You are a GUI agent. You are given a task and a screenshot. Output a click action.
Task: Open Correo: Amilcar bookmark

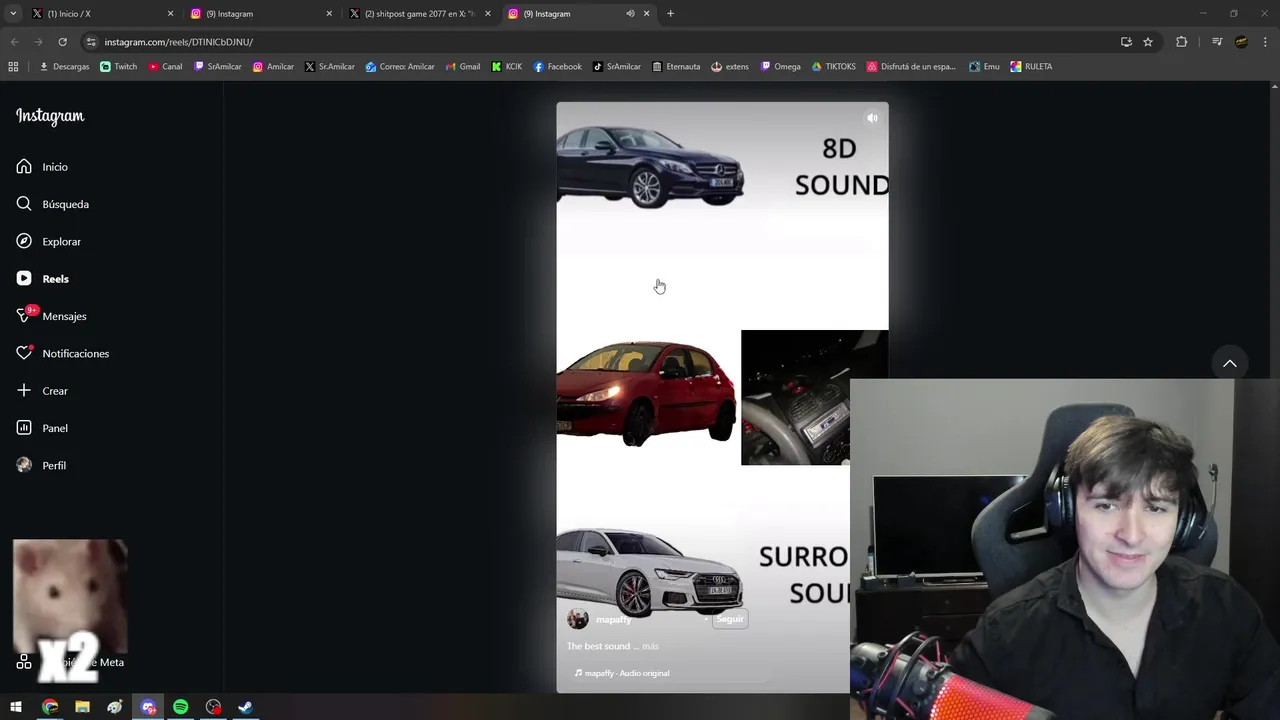pos(400,67)
